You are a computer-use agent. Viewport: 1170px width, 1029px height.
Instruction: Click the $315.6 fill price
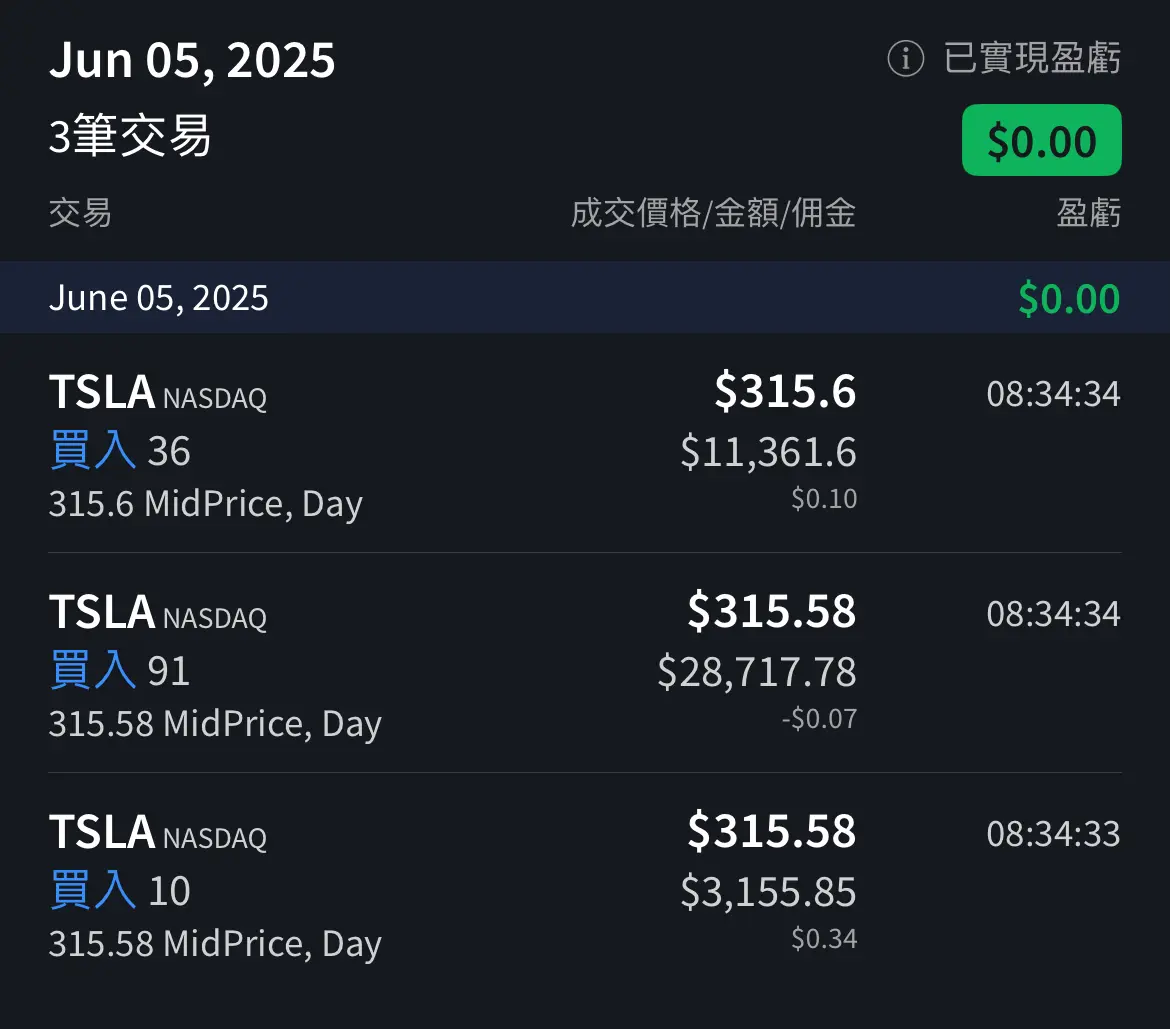tap(785, 391)
